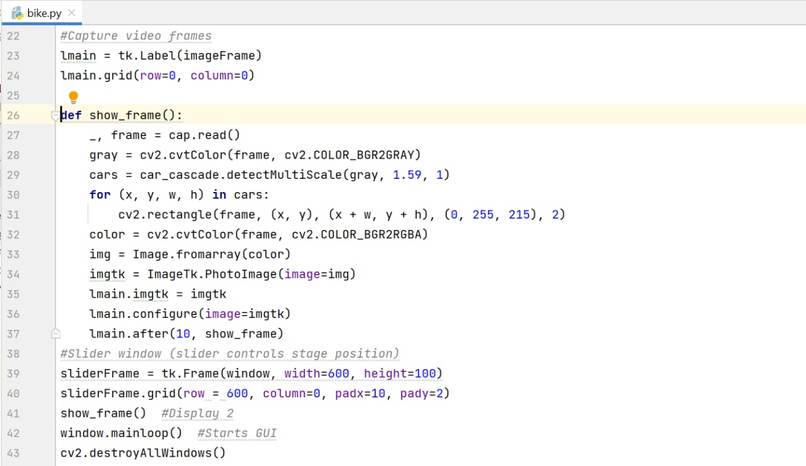Place cursor on 'def show_frame():'
Screen dimensions: 806x466
(121, 115)
